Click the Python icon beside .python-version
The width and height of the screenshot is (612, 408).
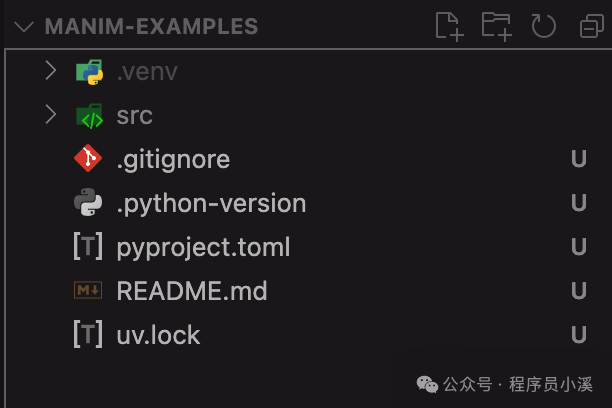[x=89, y=203]
